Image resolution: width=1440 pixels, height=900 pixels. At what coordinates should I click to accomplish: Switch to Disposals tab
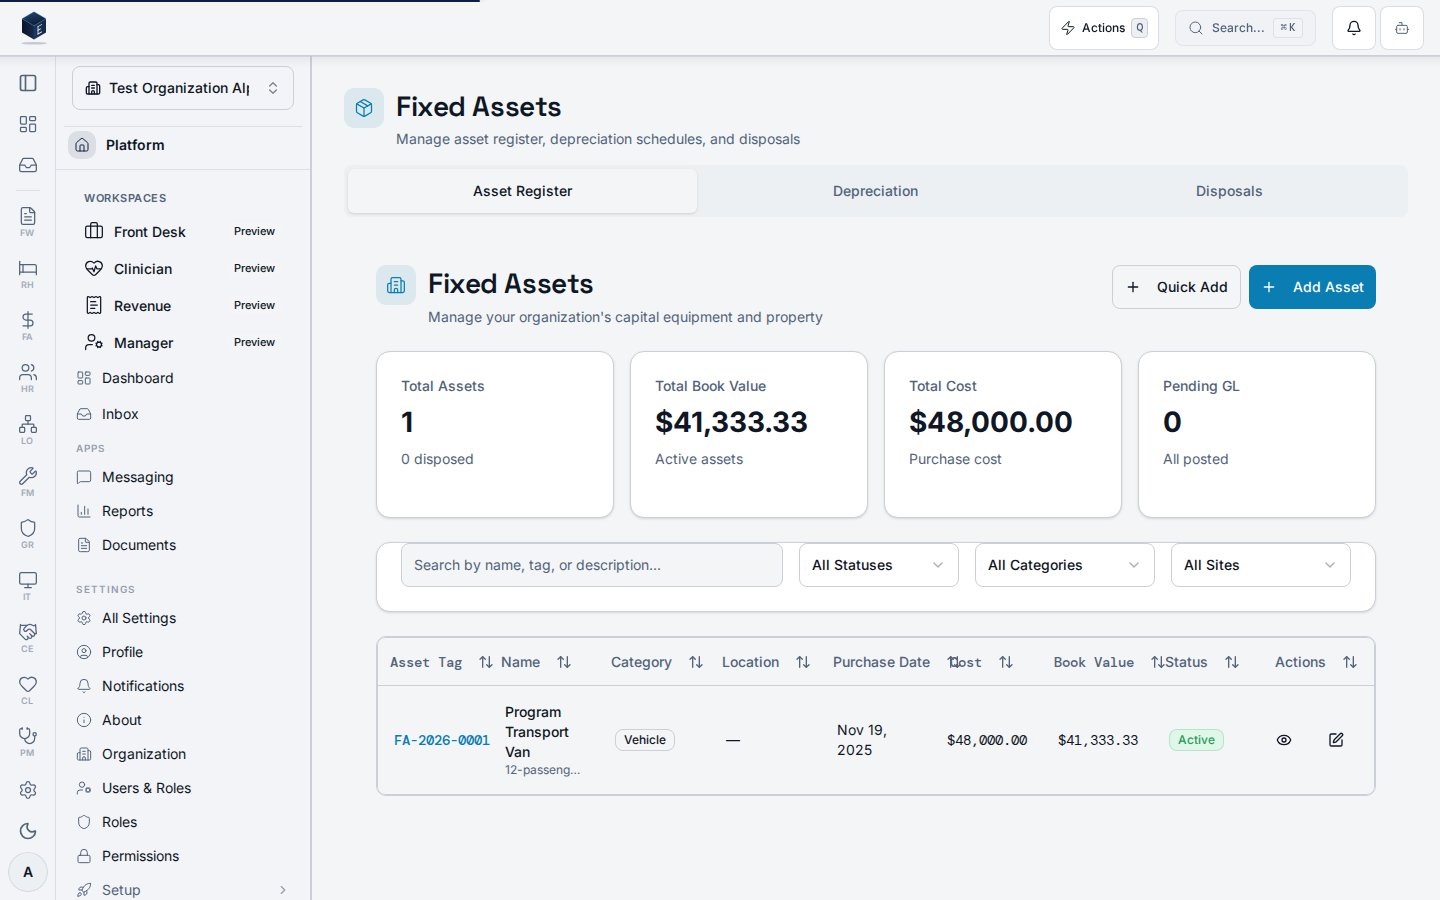pos(1229,191)
